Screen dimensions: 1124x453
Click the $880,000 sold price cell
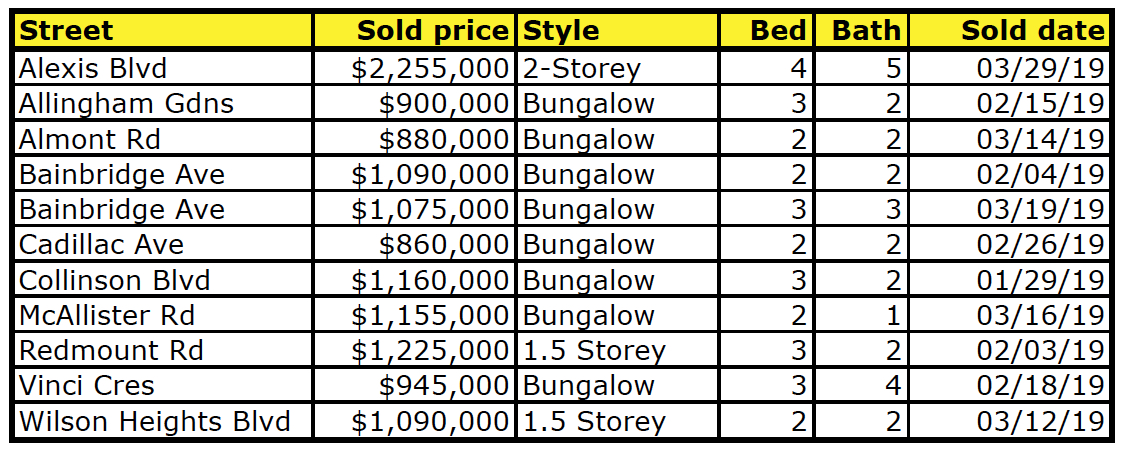point(414,138)
